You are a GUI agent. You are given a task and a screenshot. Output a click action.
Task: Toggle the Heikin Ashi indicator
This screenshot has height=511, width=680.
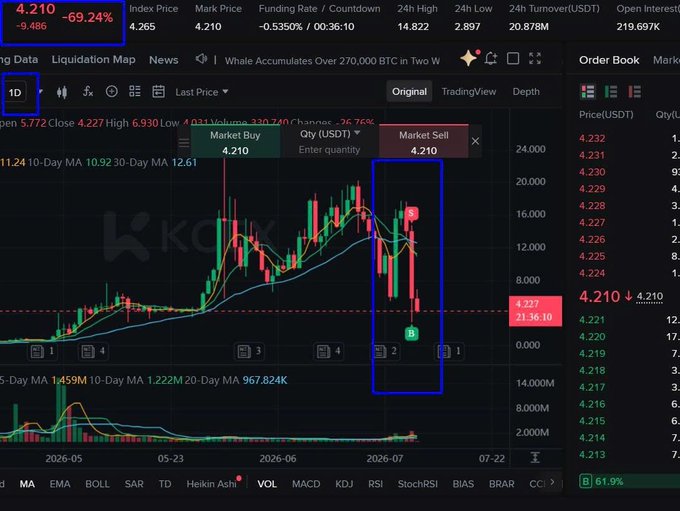coord(212,484)
